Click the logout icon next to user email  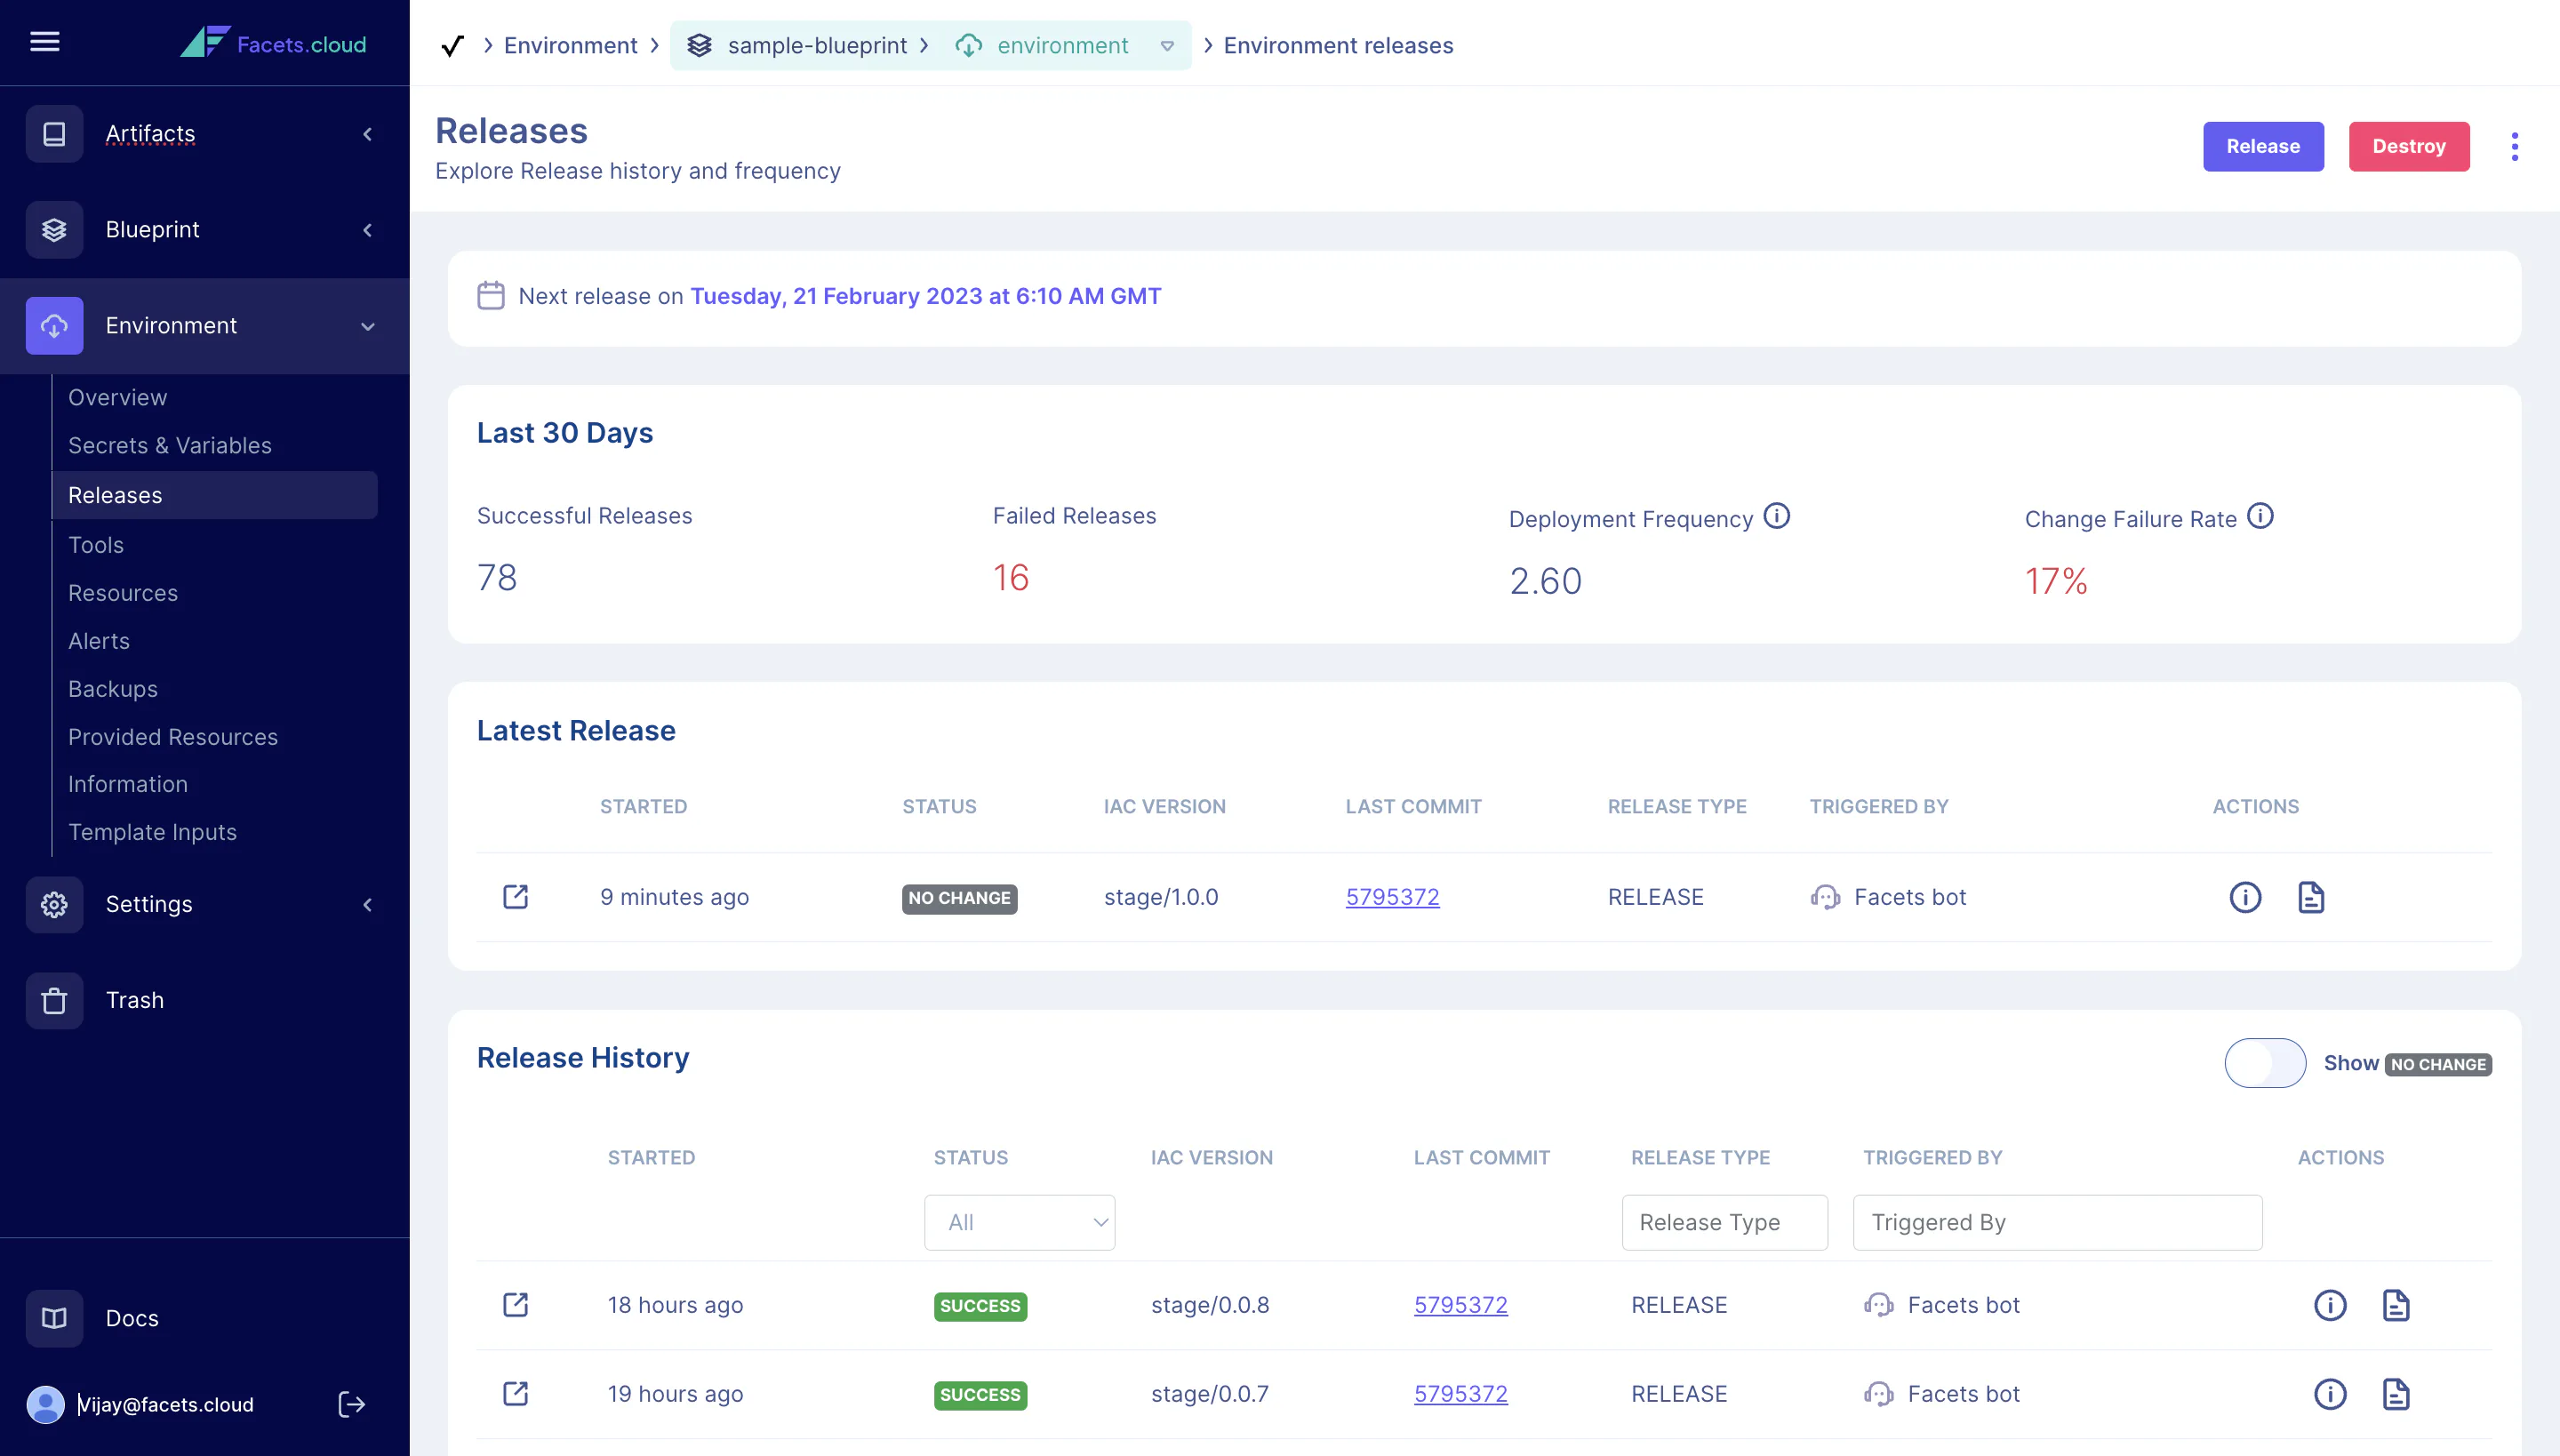(x=351, y=1404)
